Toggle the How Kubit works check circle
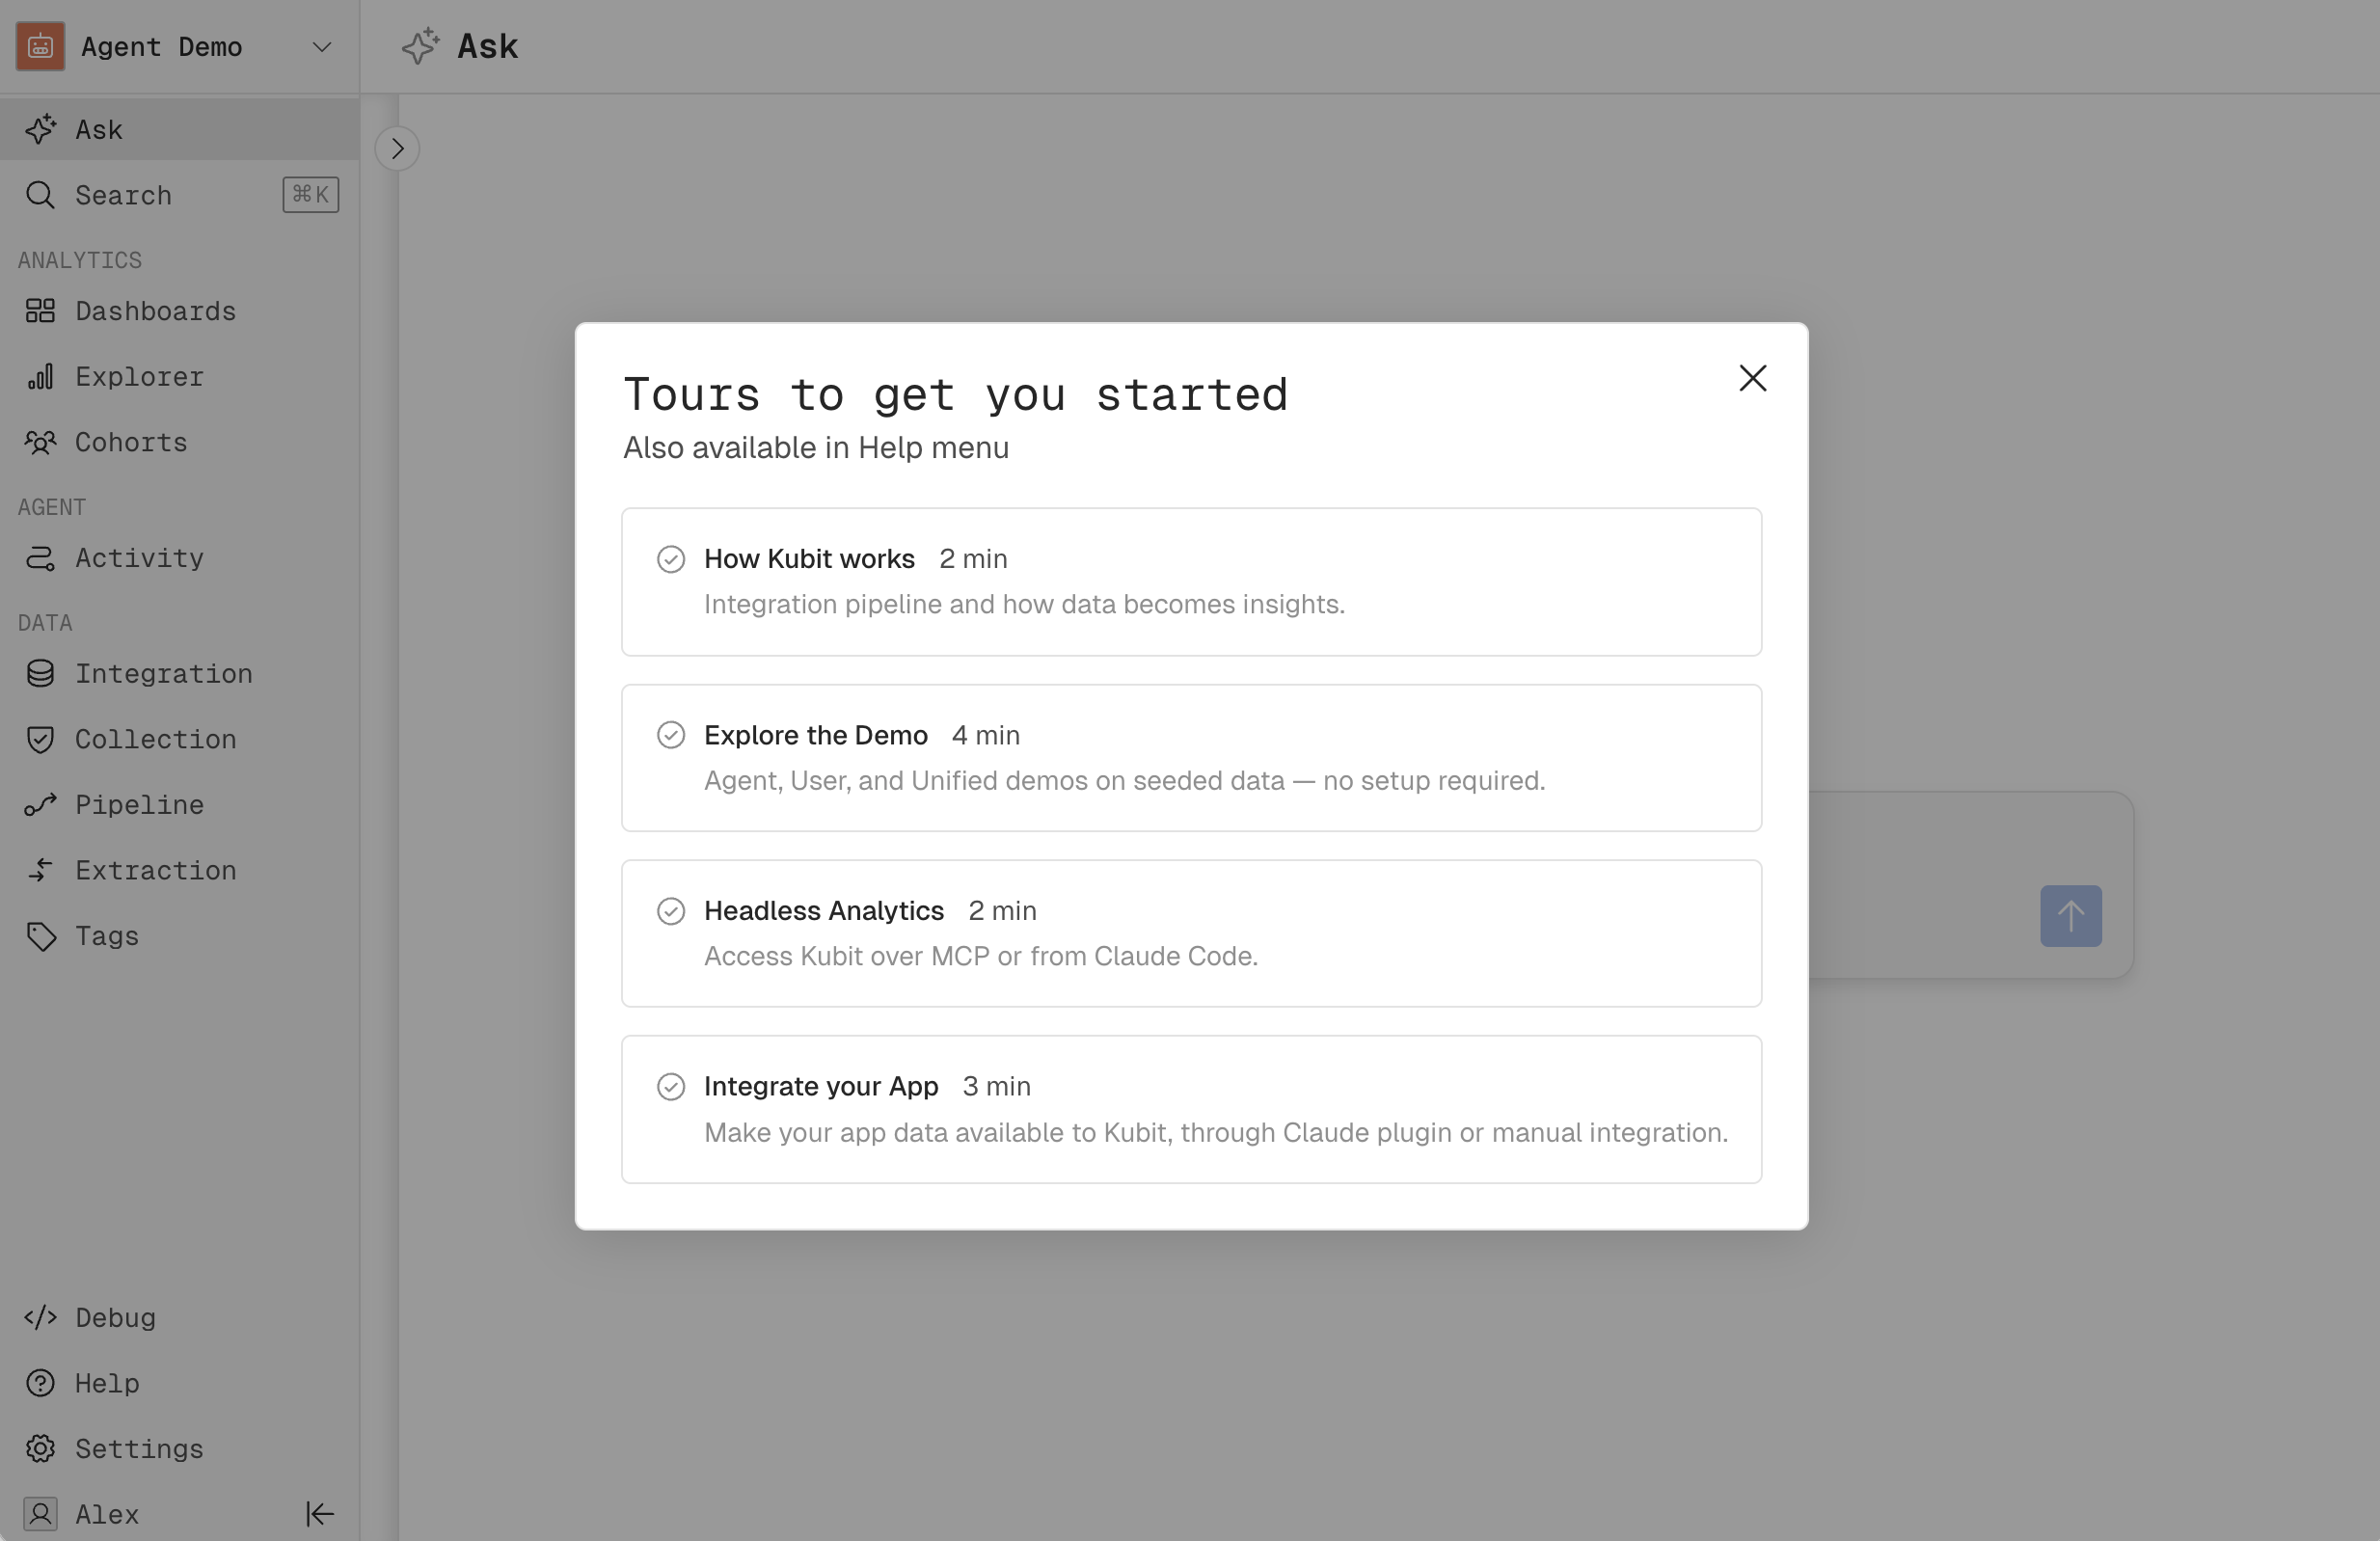Viewport: 2380px width, 1541px height. click(x=670, y=559)
